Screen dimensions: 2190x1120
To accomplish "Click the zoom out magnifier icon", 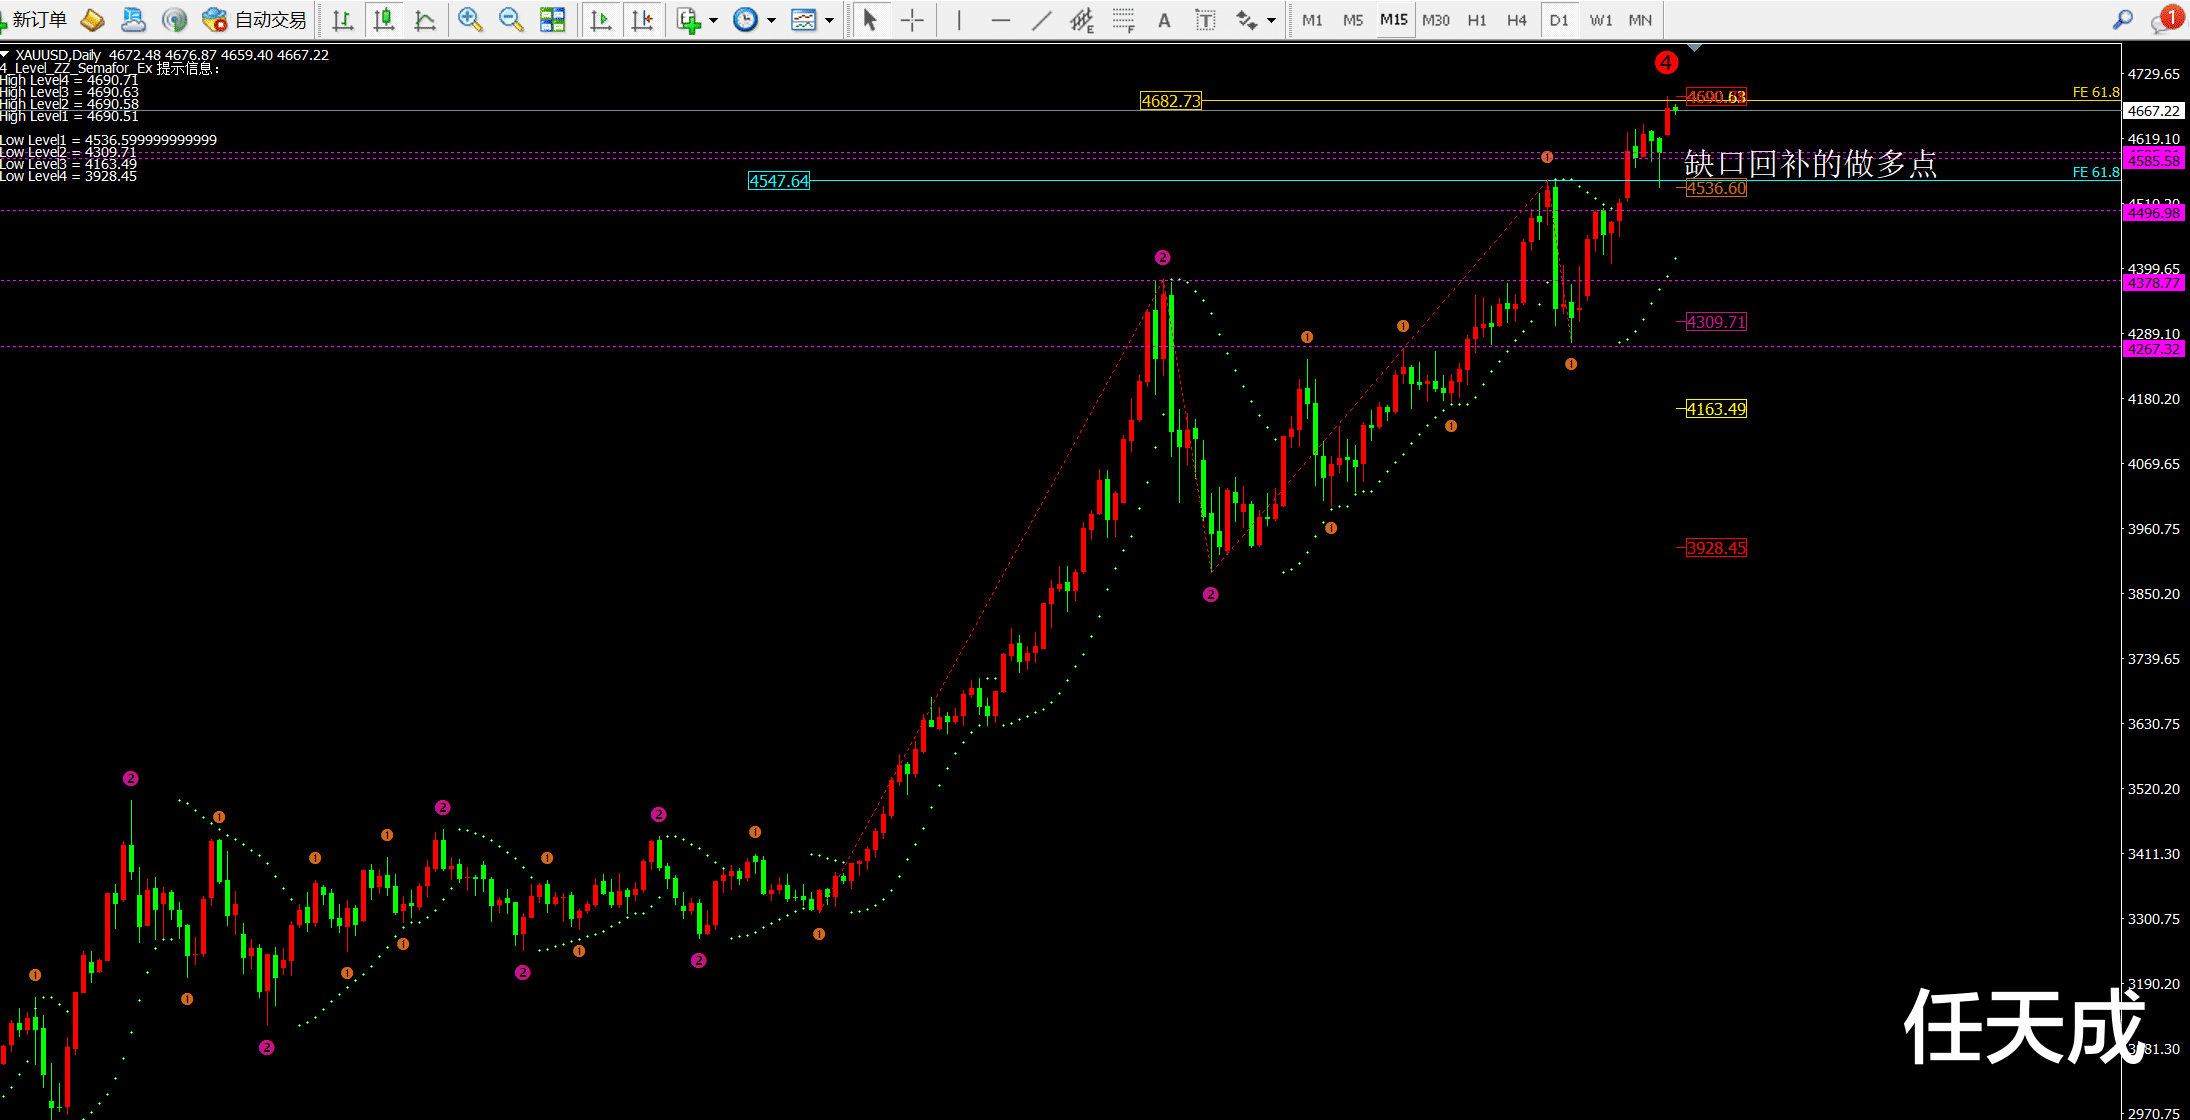I will click(511, 20).
